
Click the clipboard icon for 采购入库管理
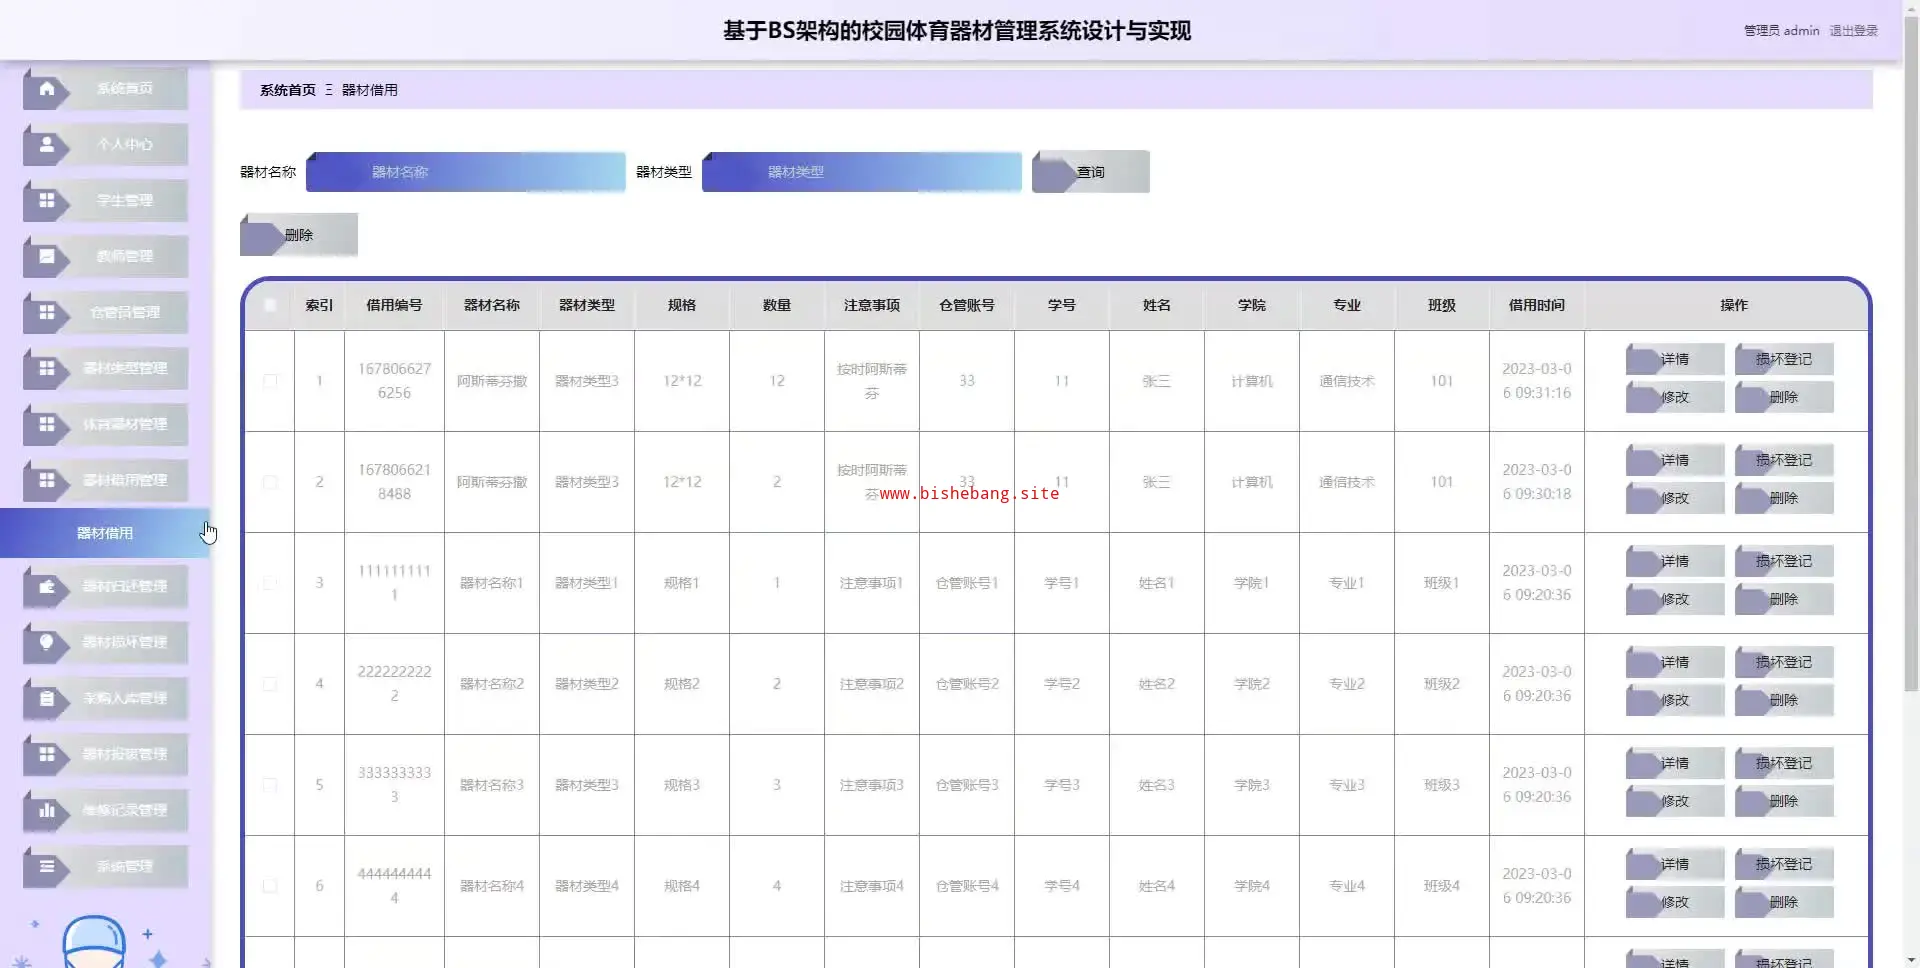pyautogui.click(x=46, y=699)
